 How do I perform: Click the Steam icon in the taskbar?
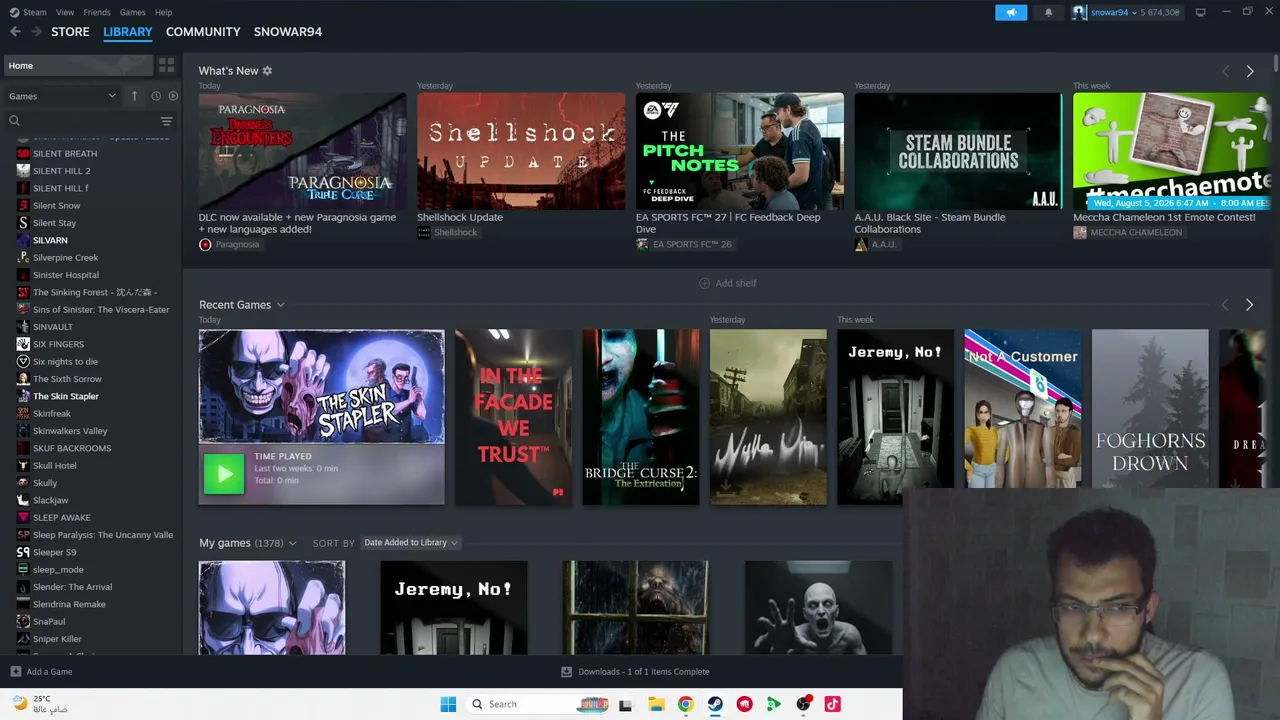click(x=715, y=704)
